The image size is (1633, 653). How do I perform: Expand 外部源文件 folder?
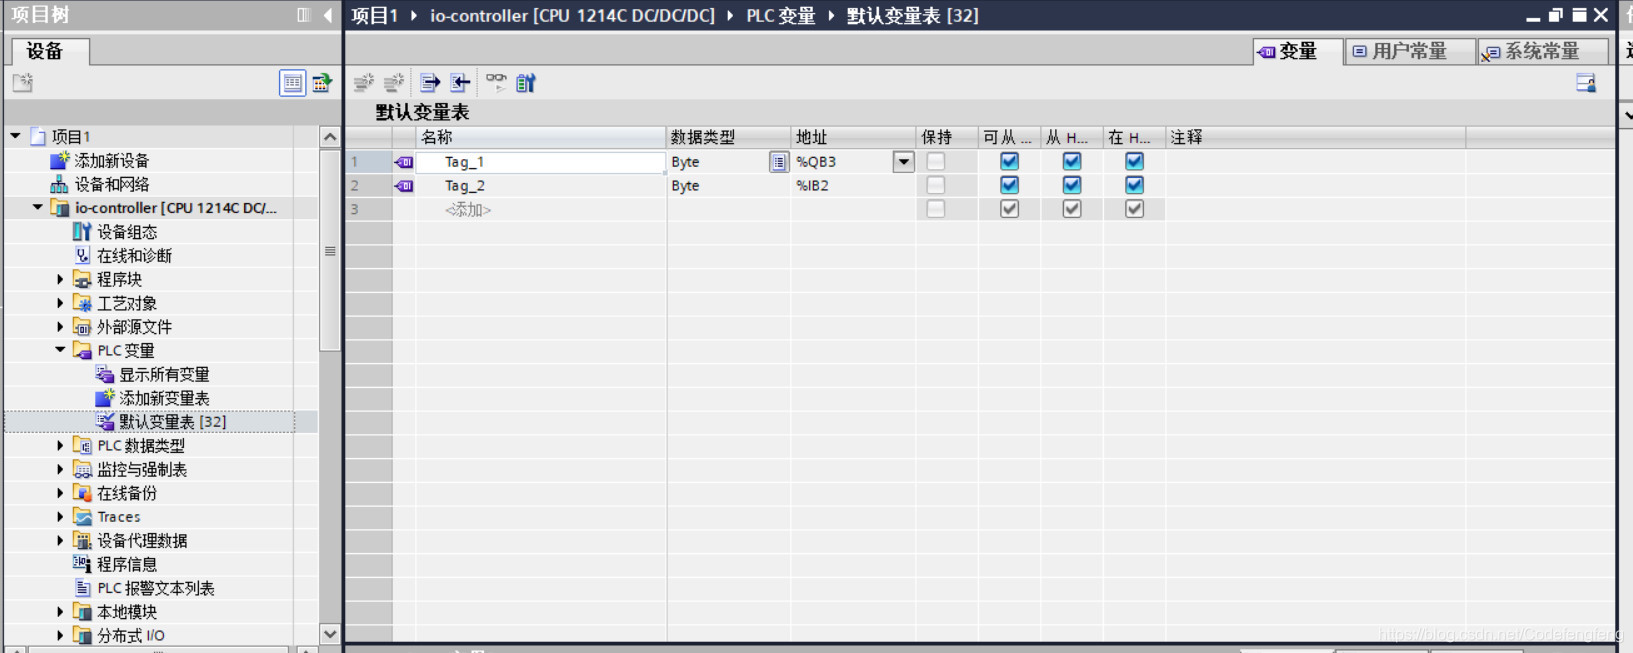coord(60,327)
